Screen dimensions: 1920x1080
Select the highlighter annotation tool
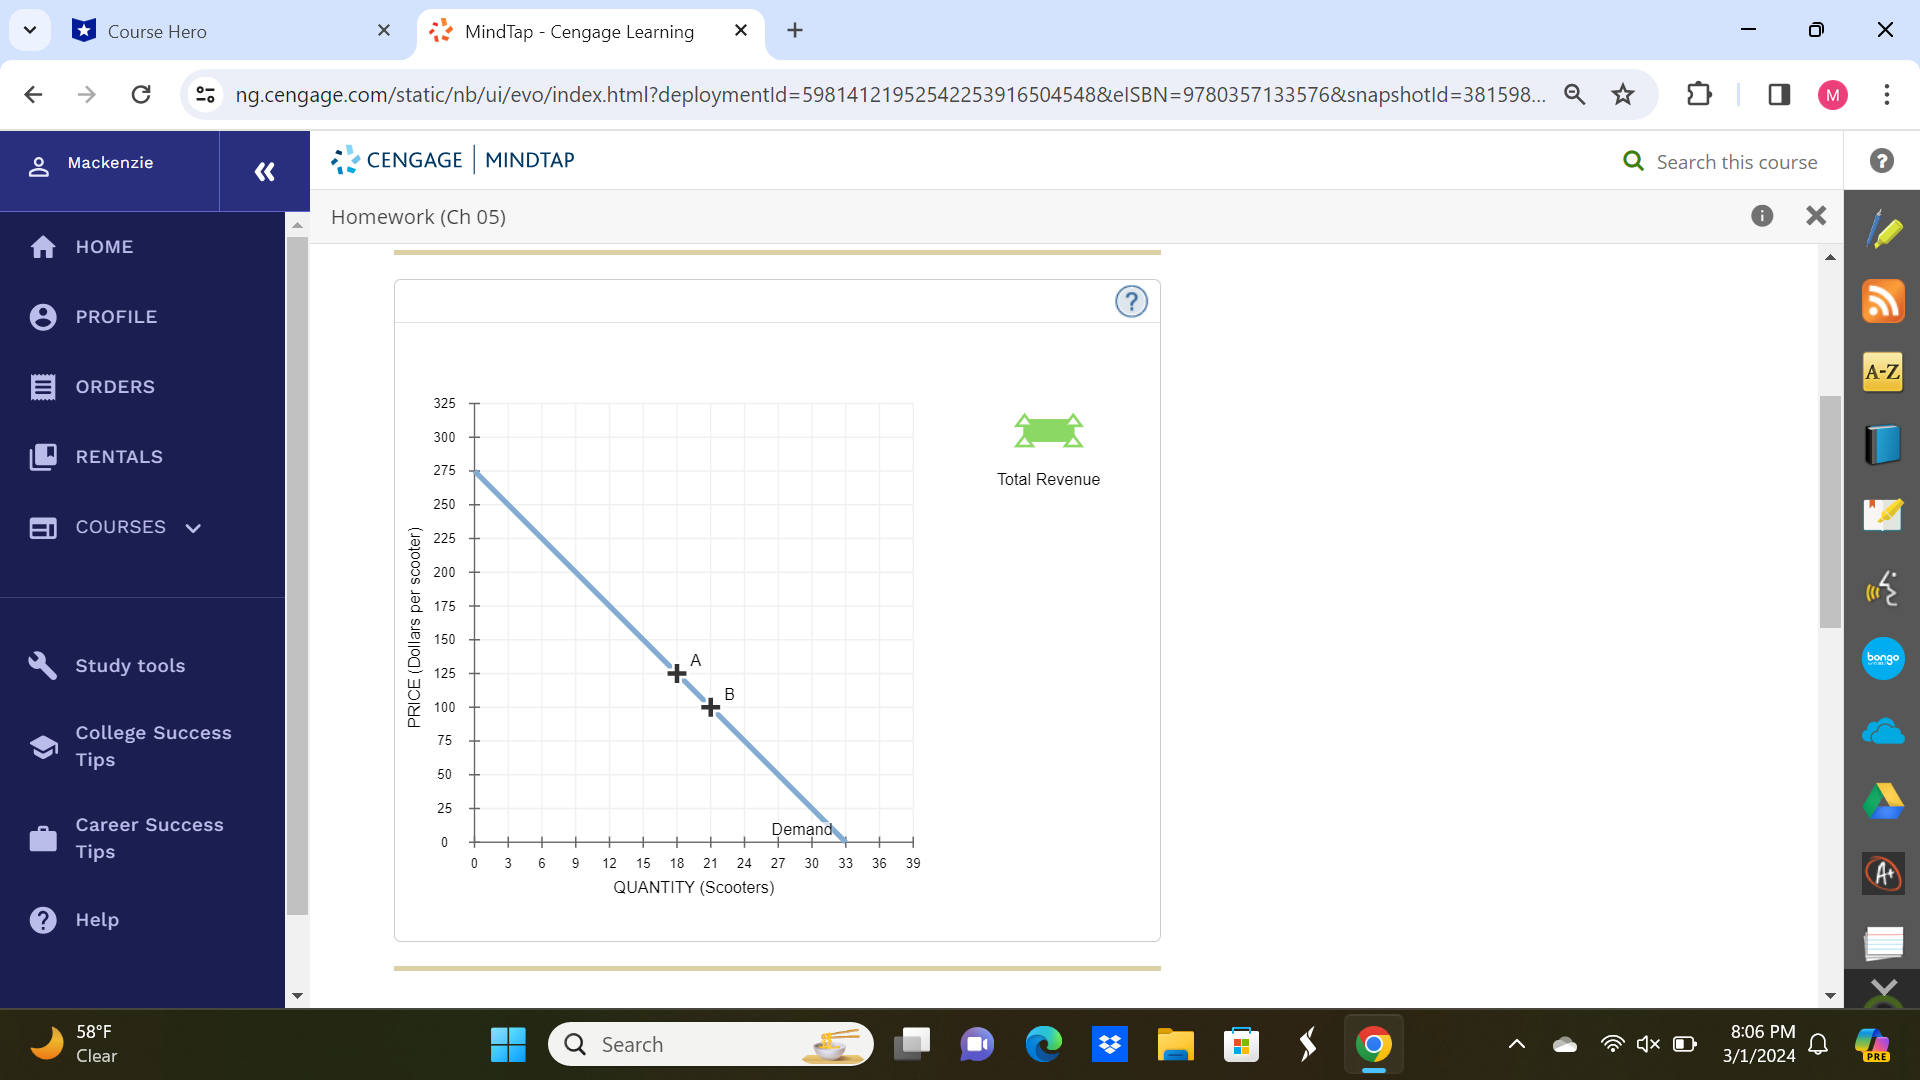1884,228
